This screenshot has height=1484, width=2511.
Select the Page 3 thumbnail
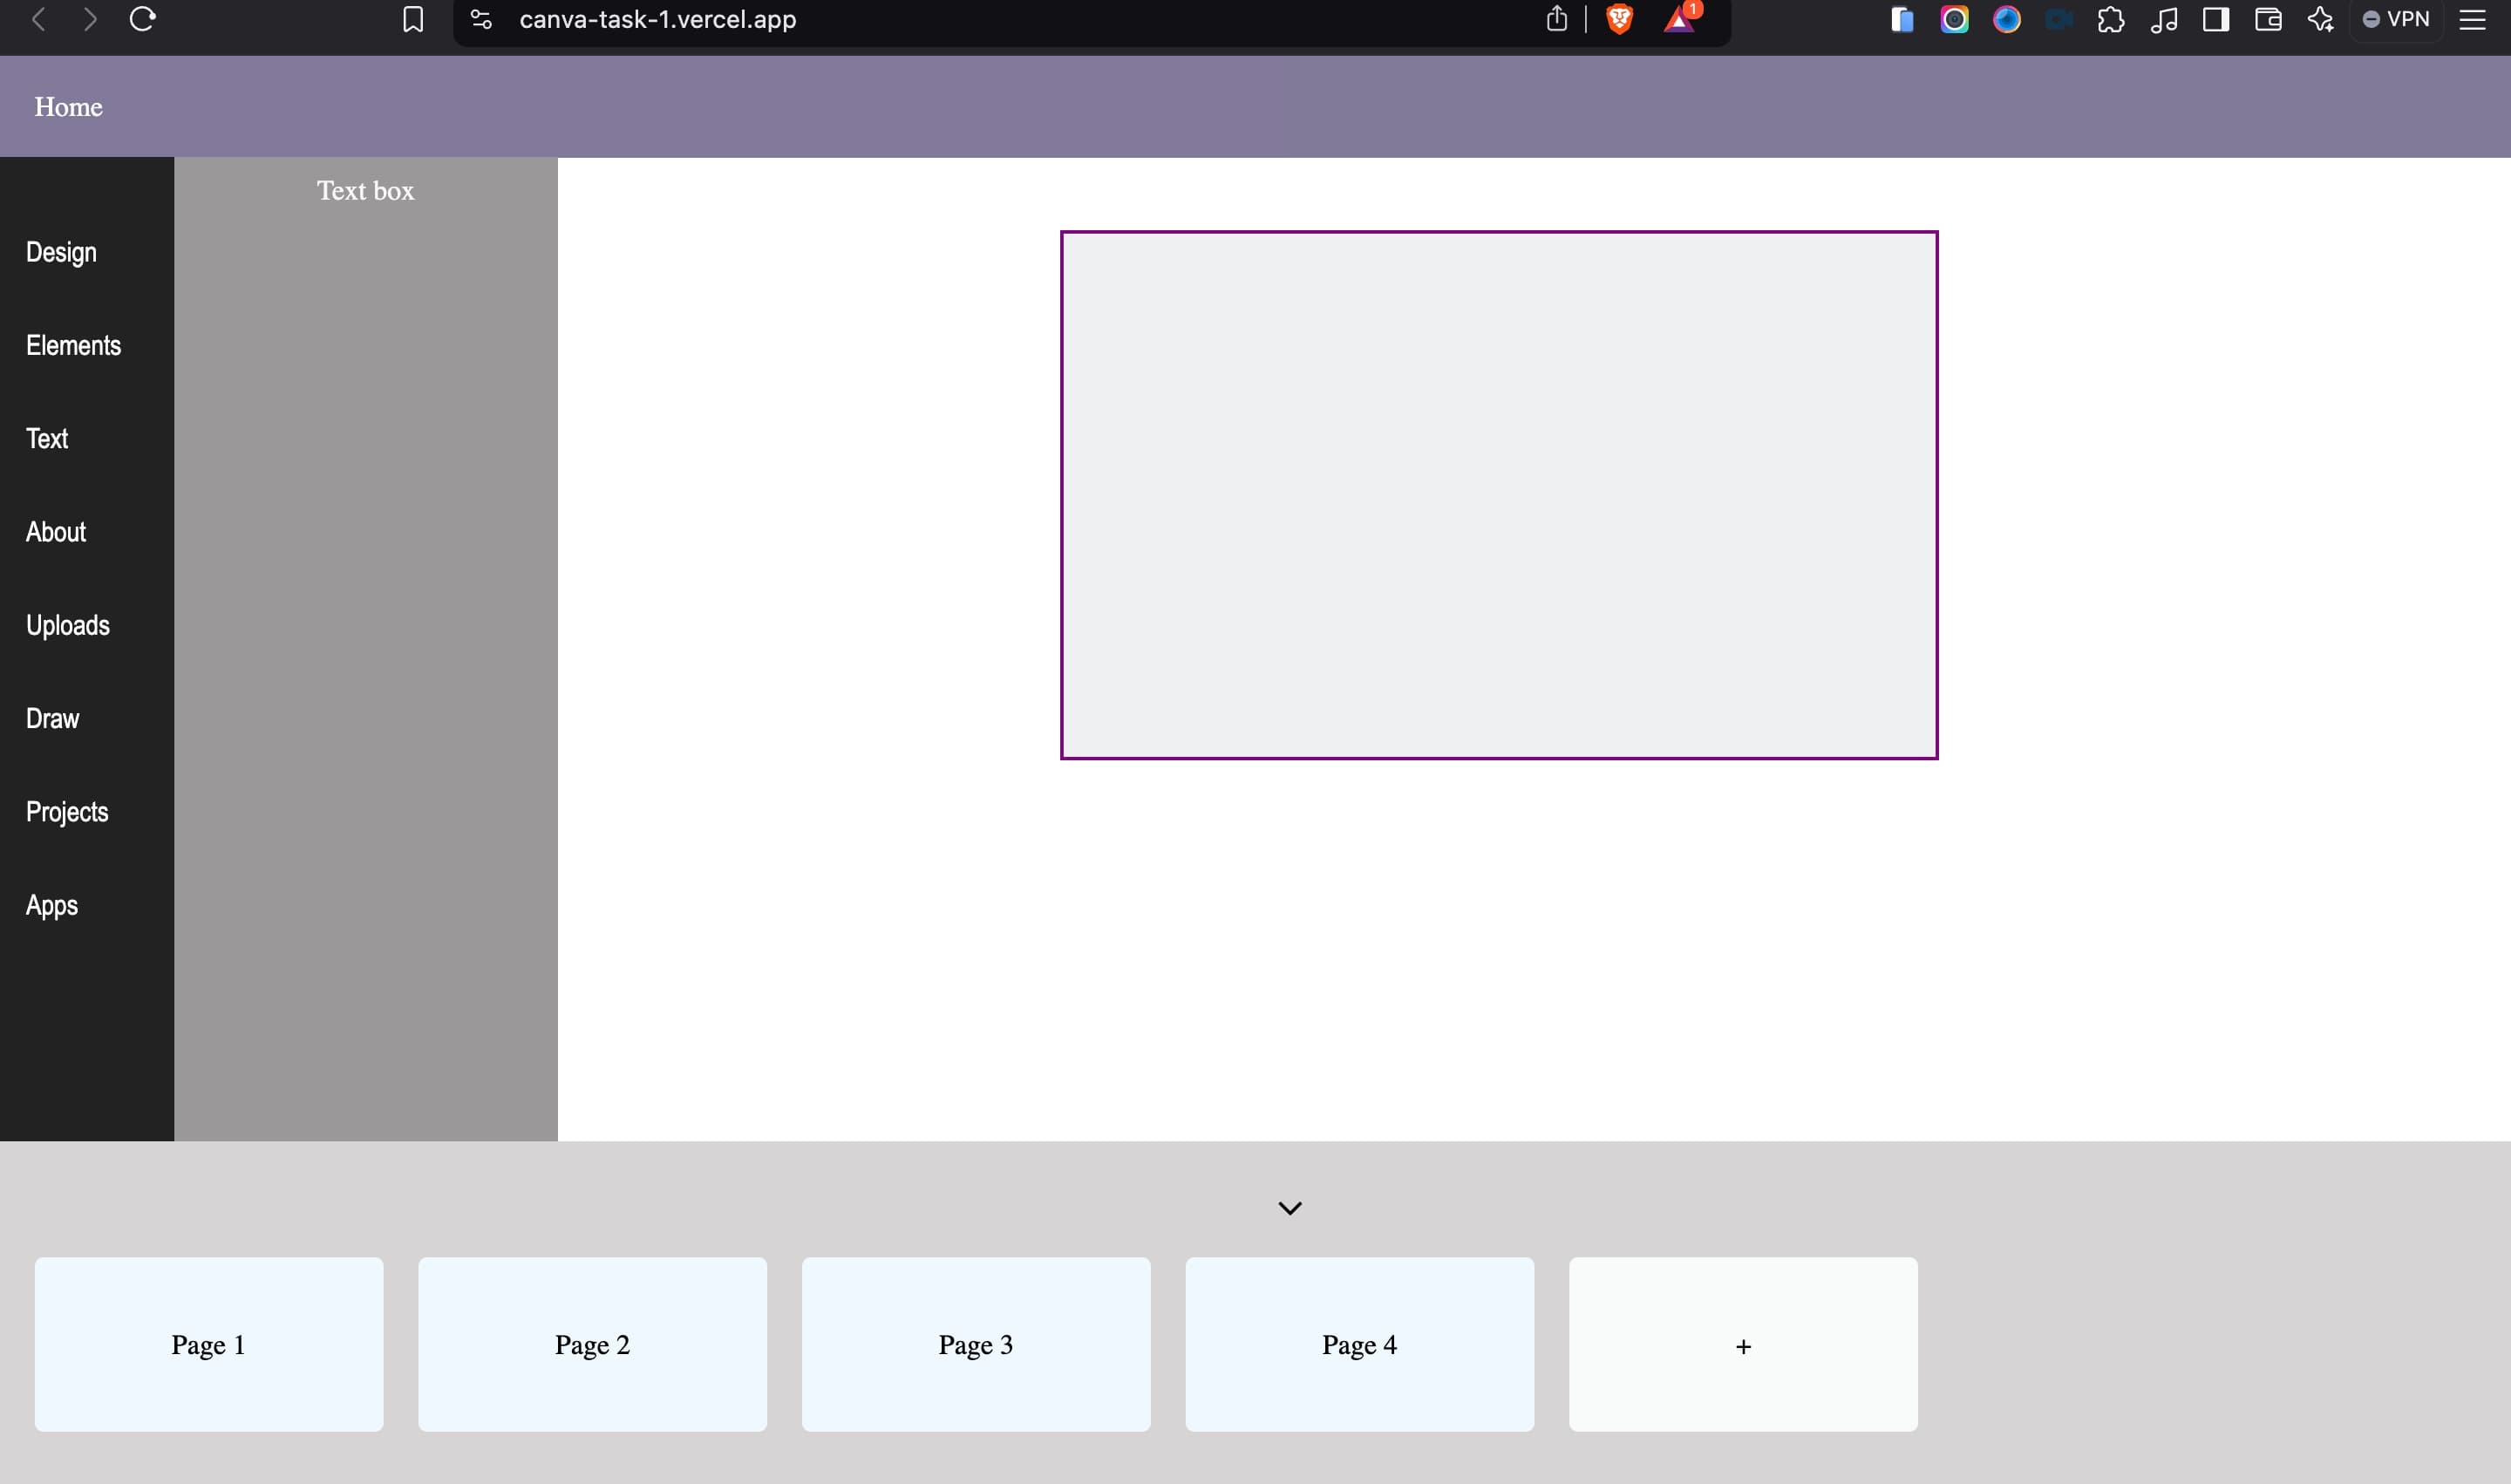pos(976,1344)
